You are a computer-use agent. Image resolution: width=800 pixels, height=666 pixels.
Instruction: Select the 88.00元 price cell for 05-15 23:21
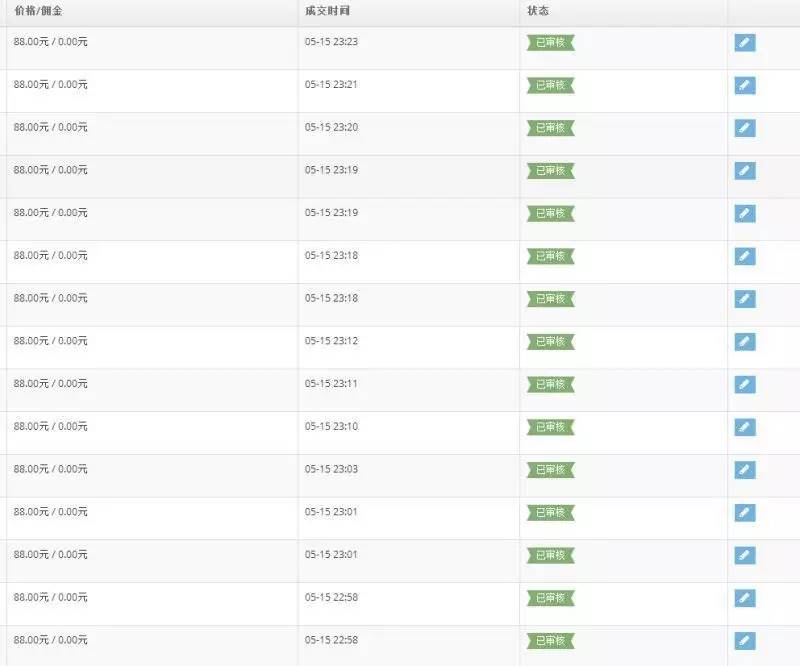[51, 84]
